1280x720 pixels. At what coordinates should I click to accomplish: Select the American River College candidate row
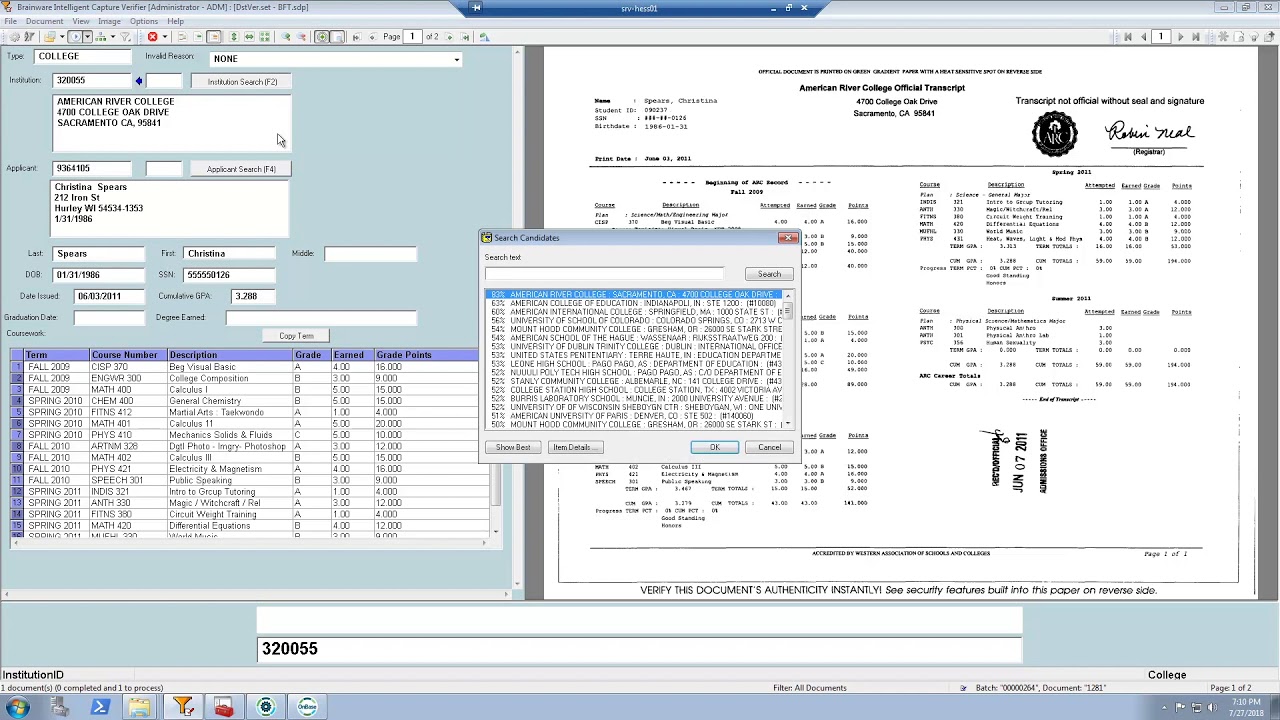[x=635, y=295]
